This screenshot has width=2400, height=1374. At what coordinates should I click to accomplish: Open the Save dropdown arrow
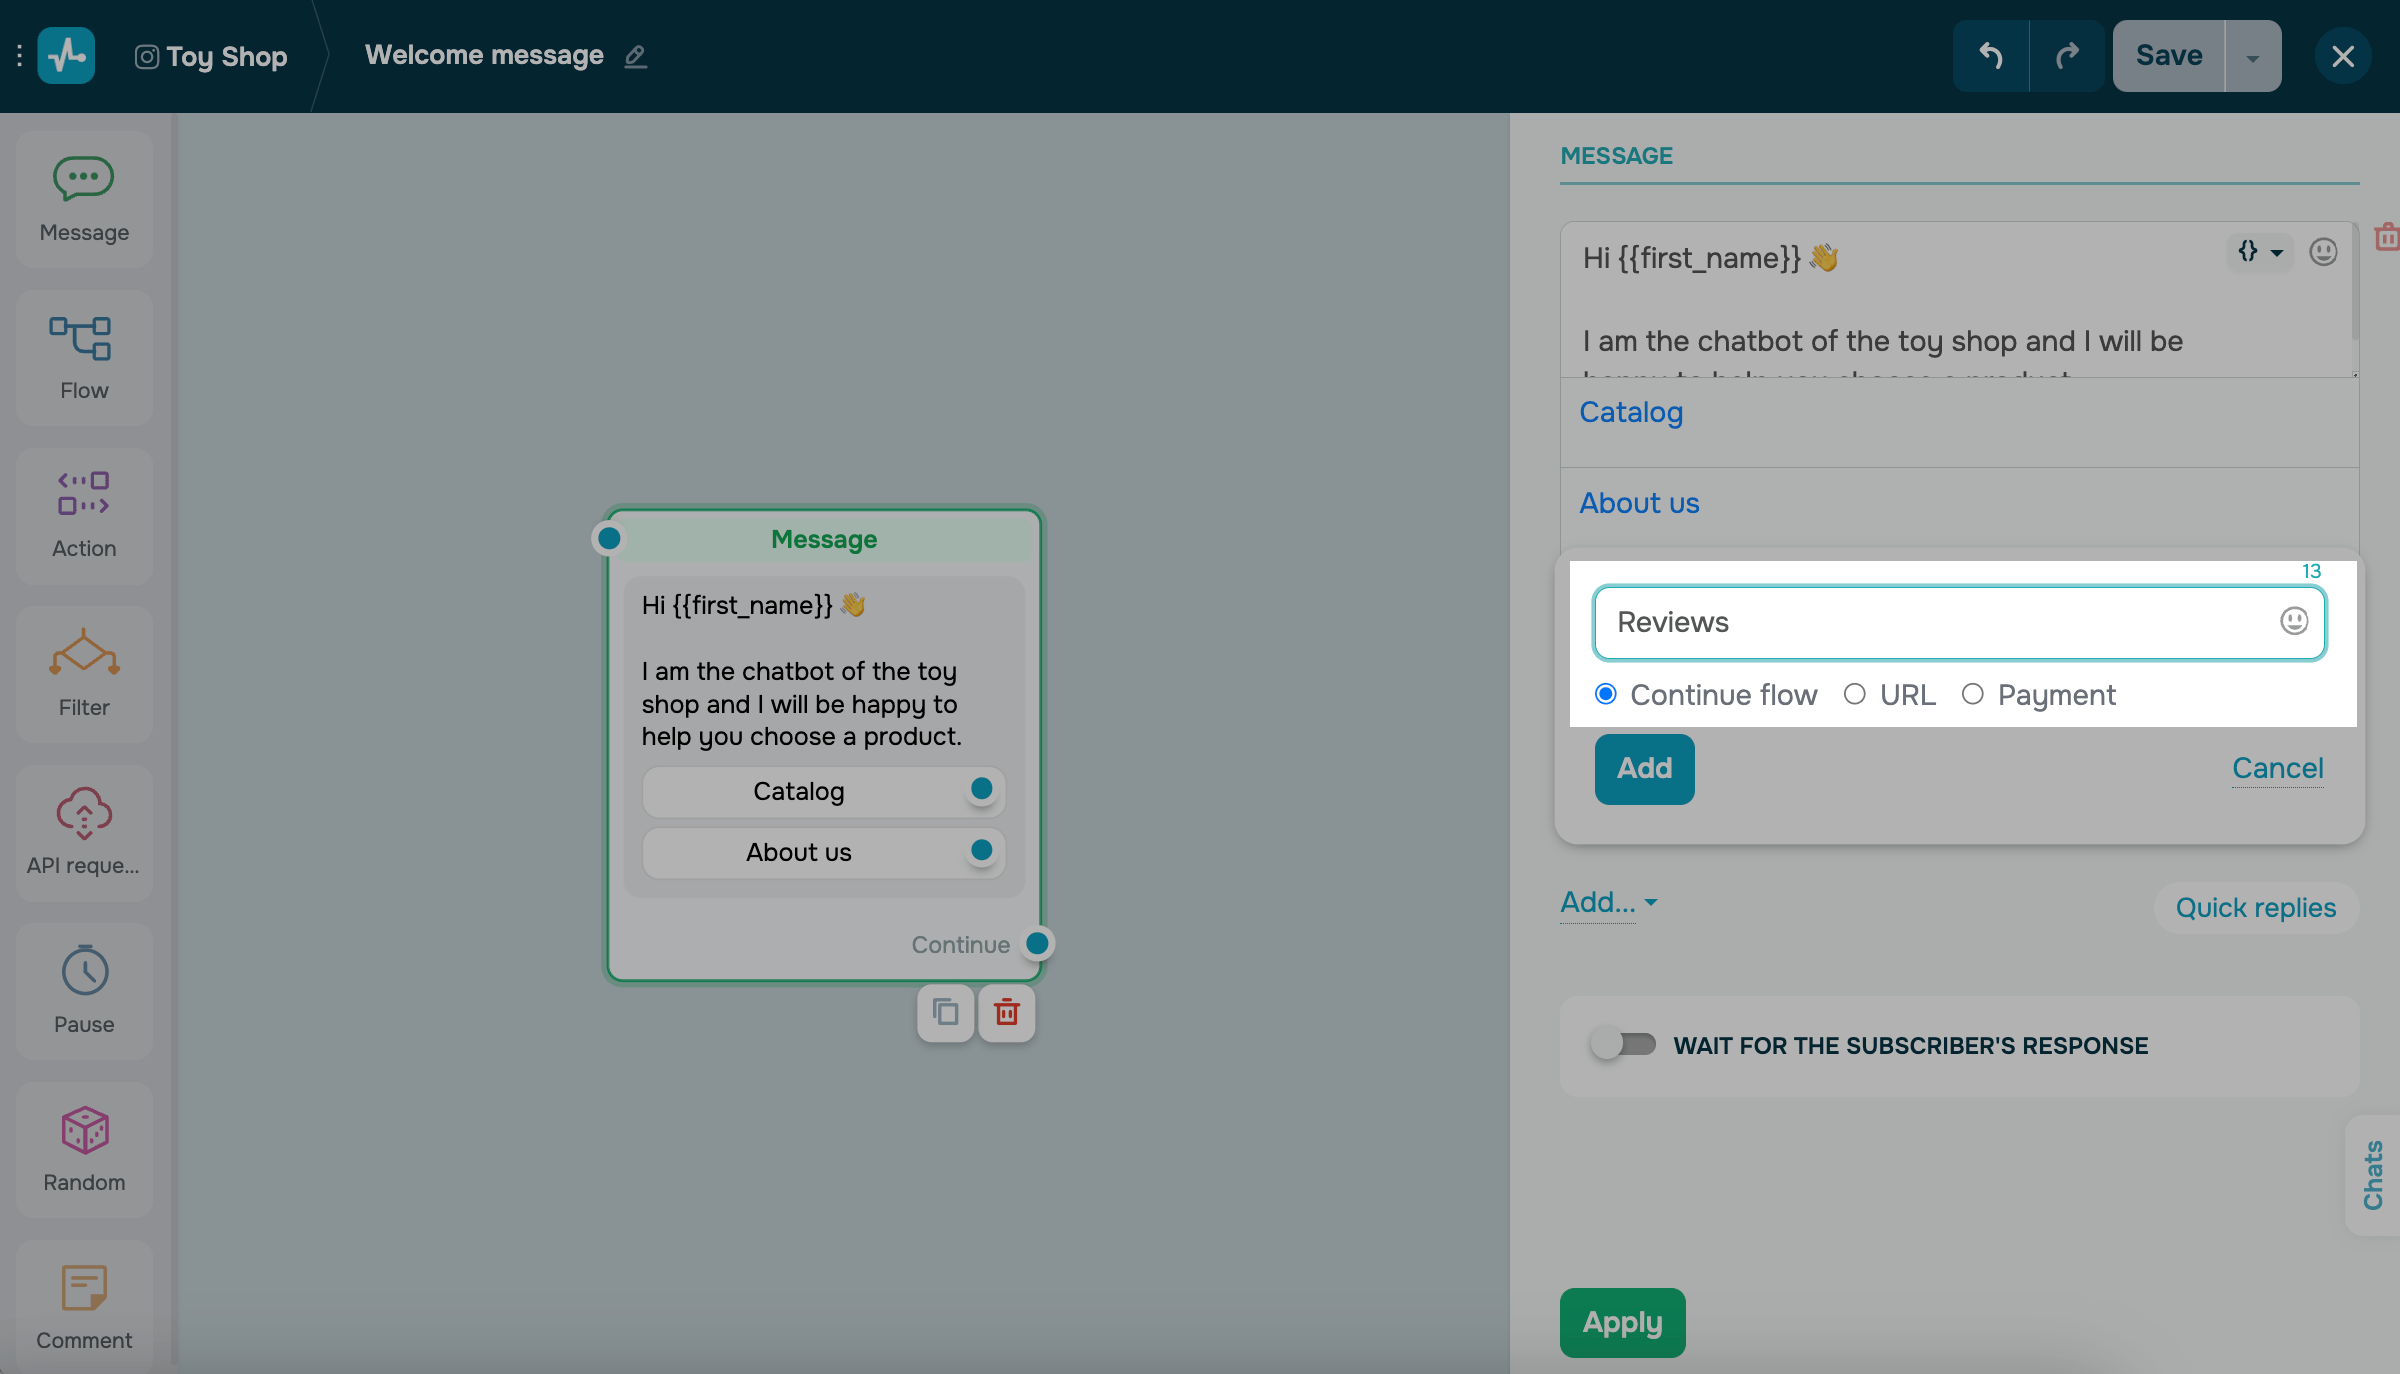coord(2252,56)
